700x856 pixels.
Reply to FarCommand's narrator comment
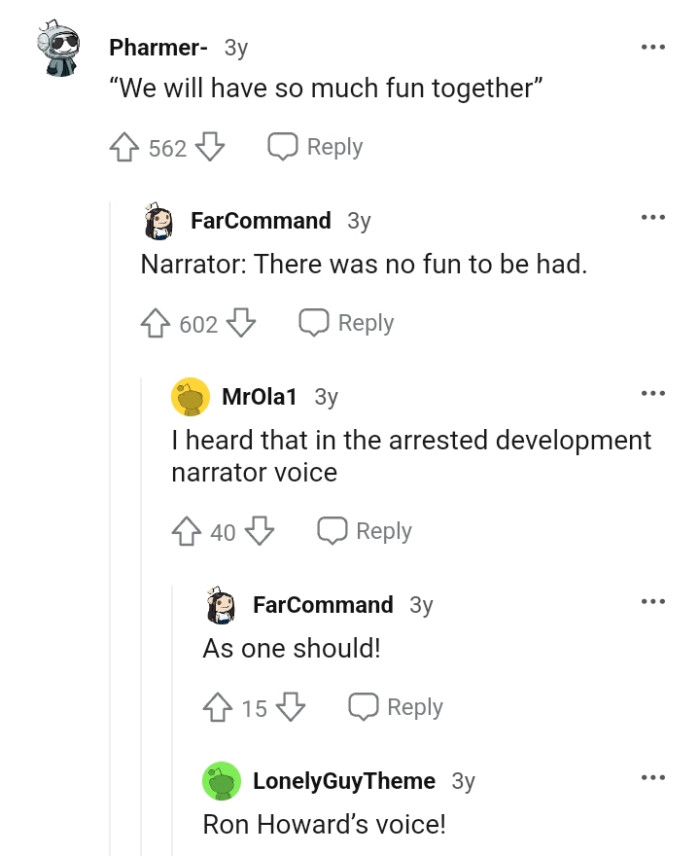pos(345,322)
